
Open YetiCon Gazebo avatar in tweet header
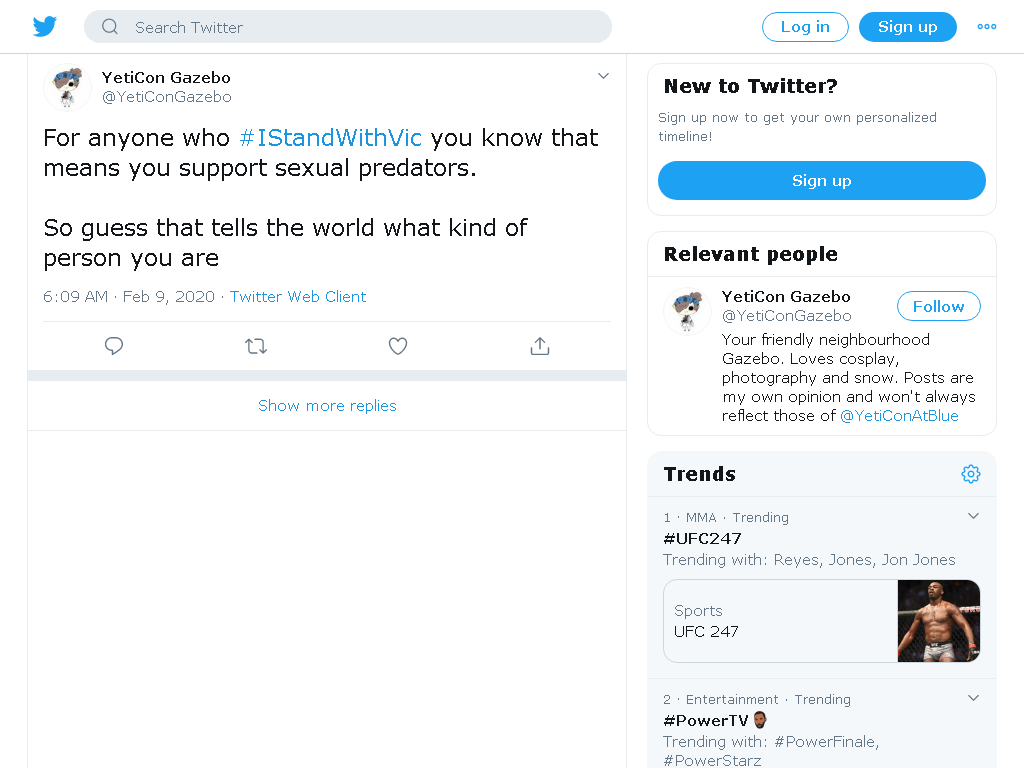click(x=67, y=88)
